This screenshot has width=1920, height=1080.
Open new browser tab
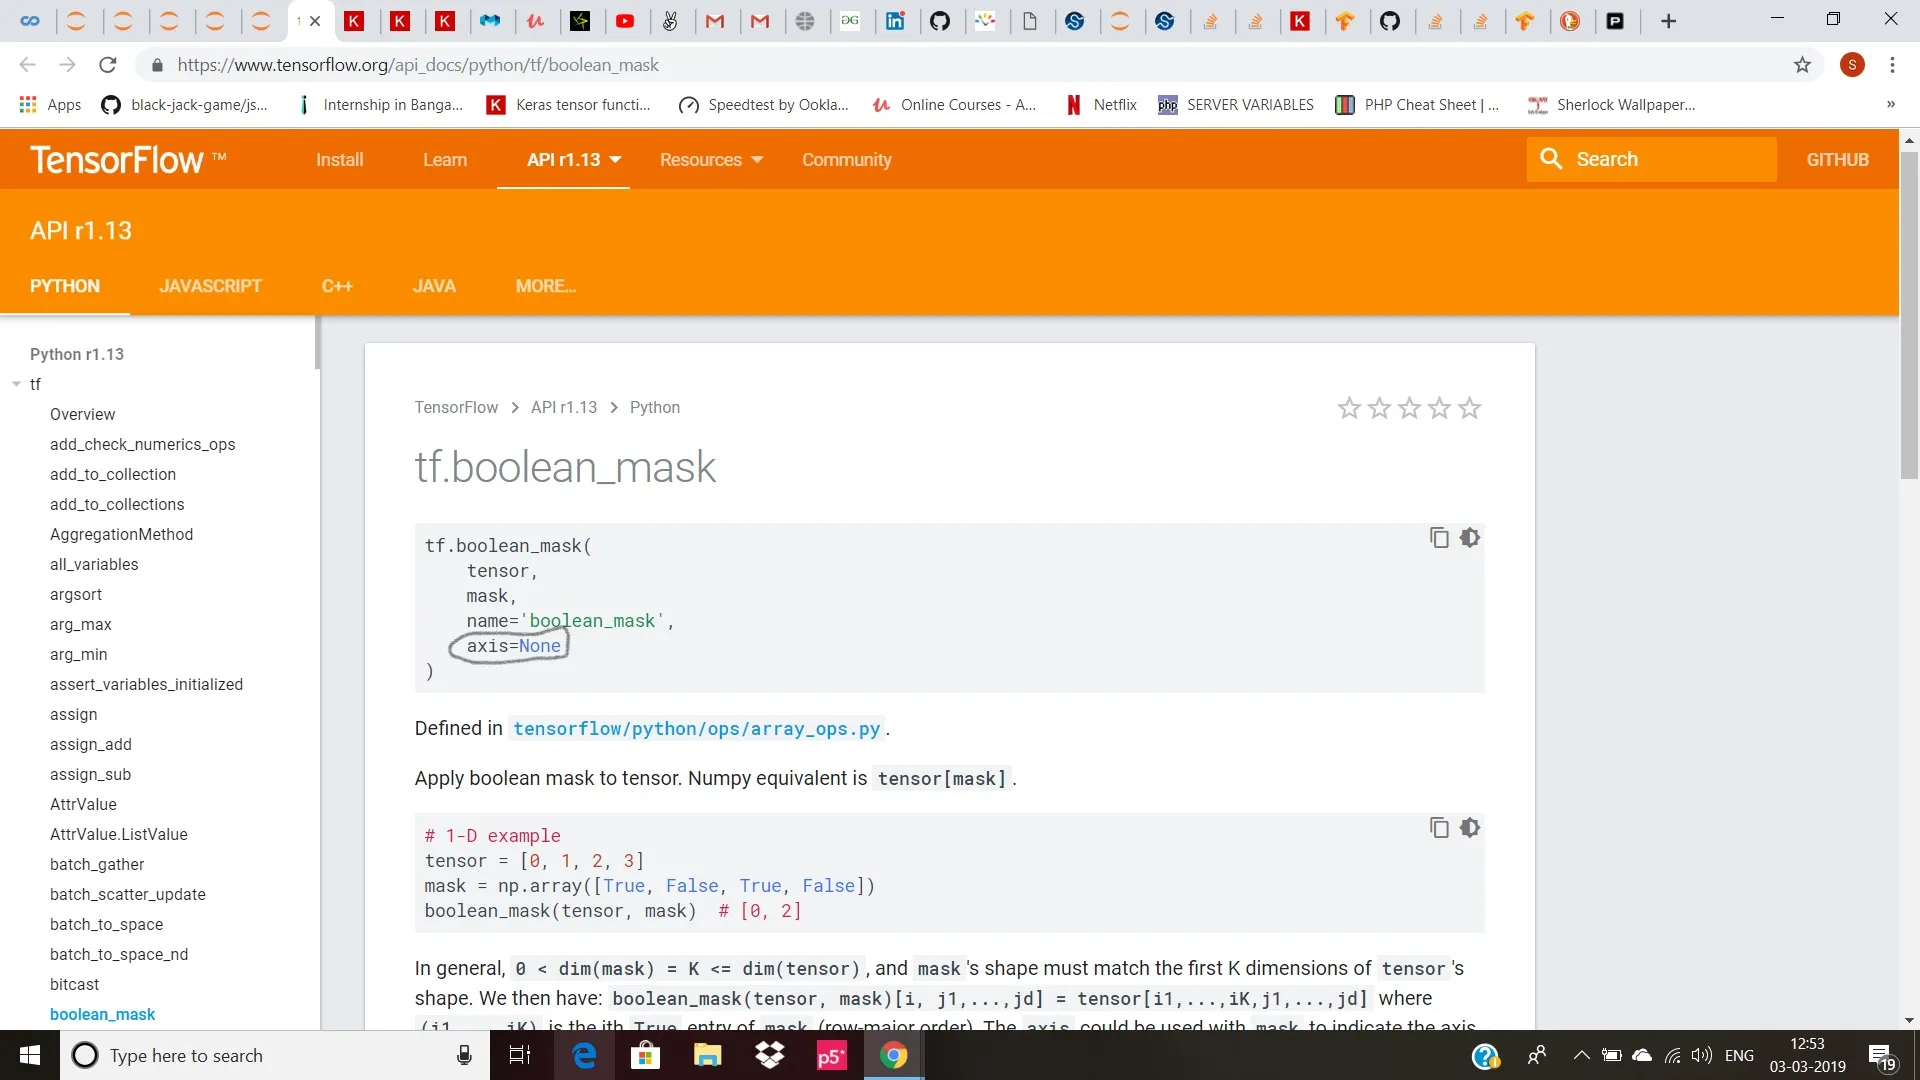click(x=1668, y=21)
